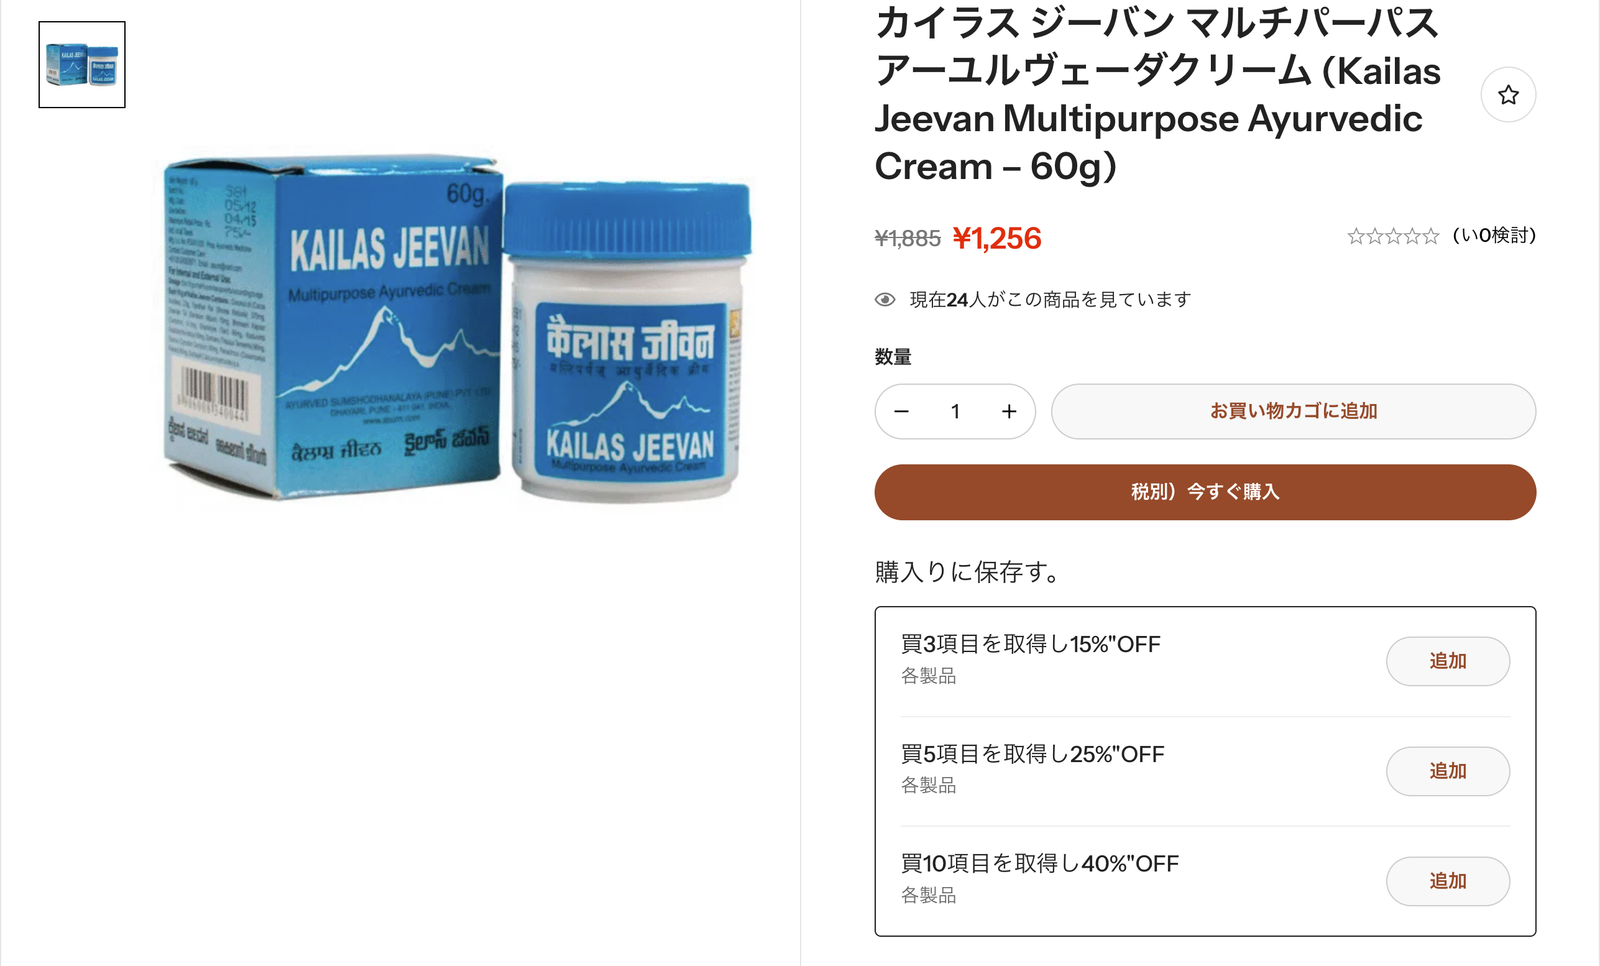Screen dimensions: 1600x966
Task: Add the buy 10 get 40% OFF offer
Action: pyautogui.click(x=1447, y=881)
